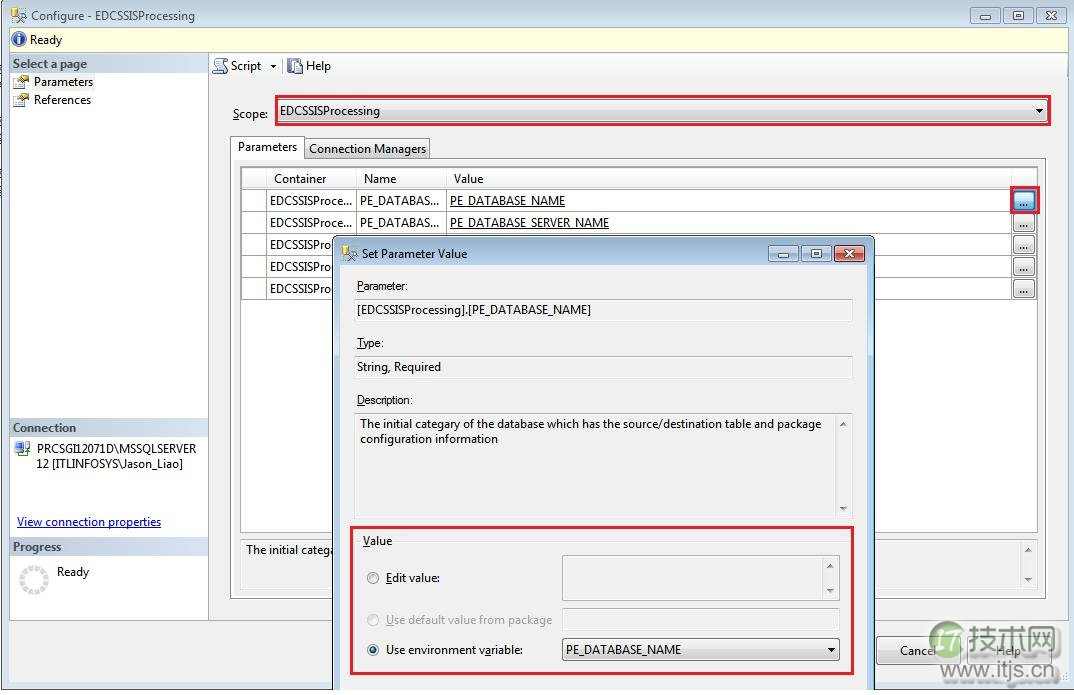Click the Script toolbar icon
The height and width of the screenshot is (695, 1074).
pyautogui.click(x=219, y=66)
